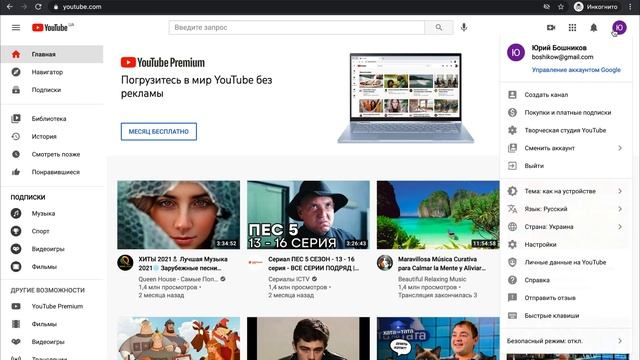640x360 pixels.
Task: Open Понравившиеся in sidebar
Action: point(52,172)
